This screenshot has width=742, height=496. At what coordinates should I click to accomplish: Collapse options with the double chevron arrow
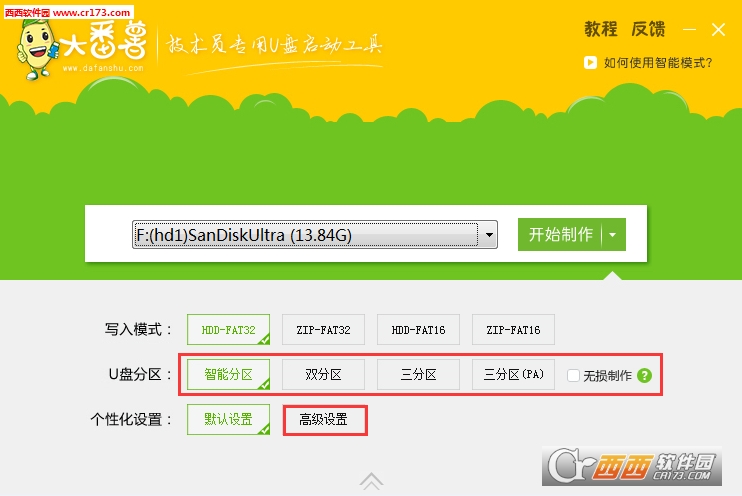tap(371, 481)
